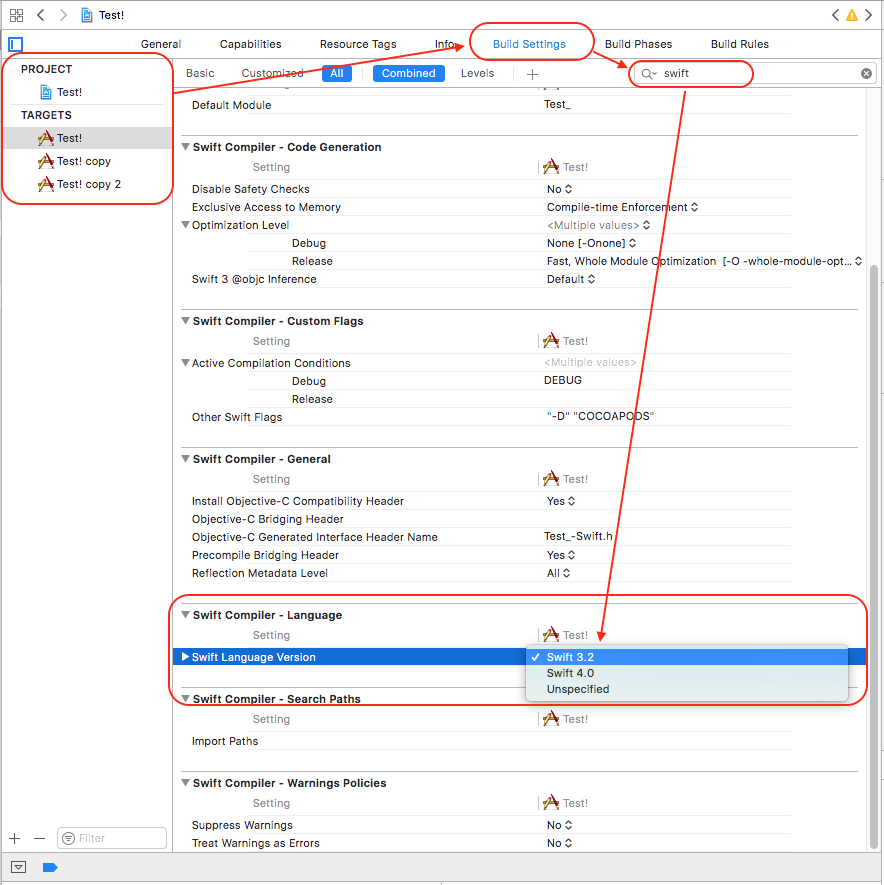Click the Other Swift Flags value

click(x=599, y=417)
